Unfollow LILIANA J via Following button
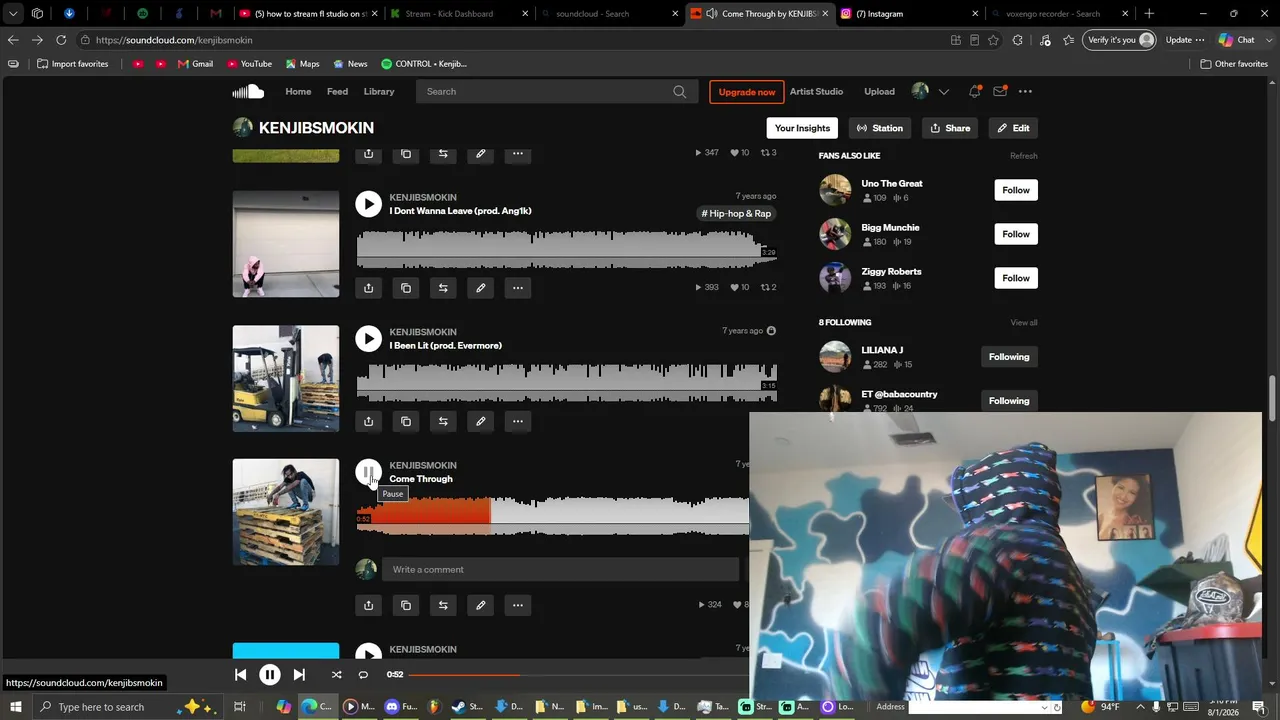Viewport: 1280px width, 720px height. [1009, 357]
